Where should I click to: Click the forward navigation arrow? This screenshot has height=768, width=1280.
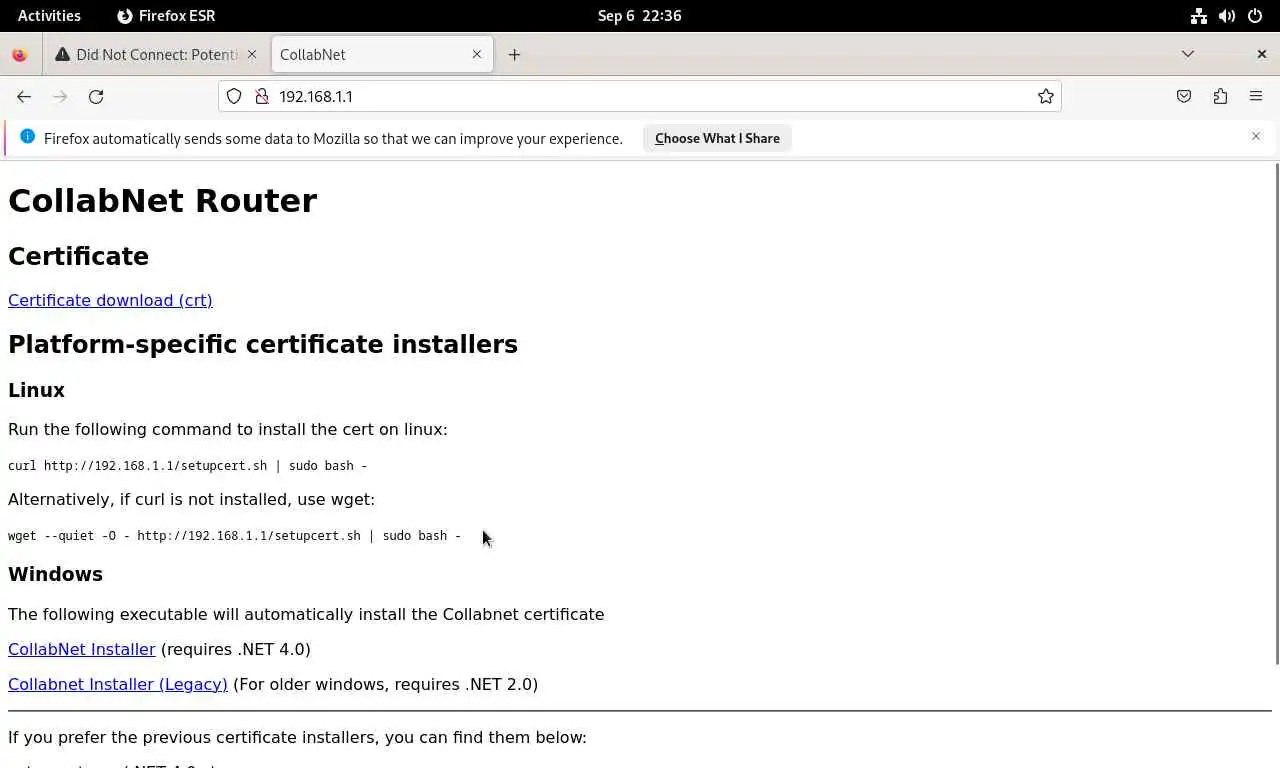(x=60, y=96)
